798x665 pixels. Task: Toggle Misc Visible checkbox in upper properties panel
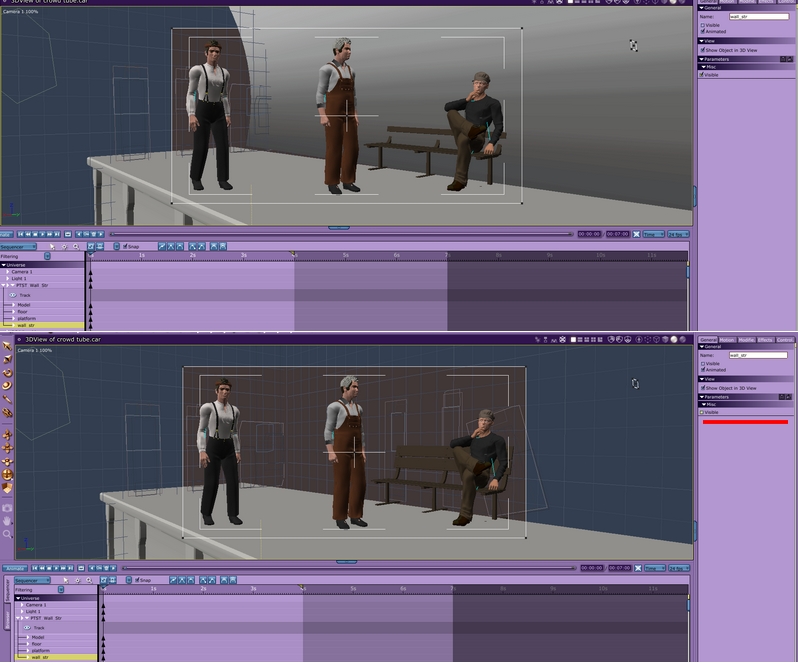coord(702,74)
